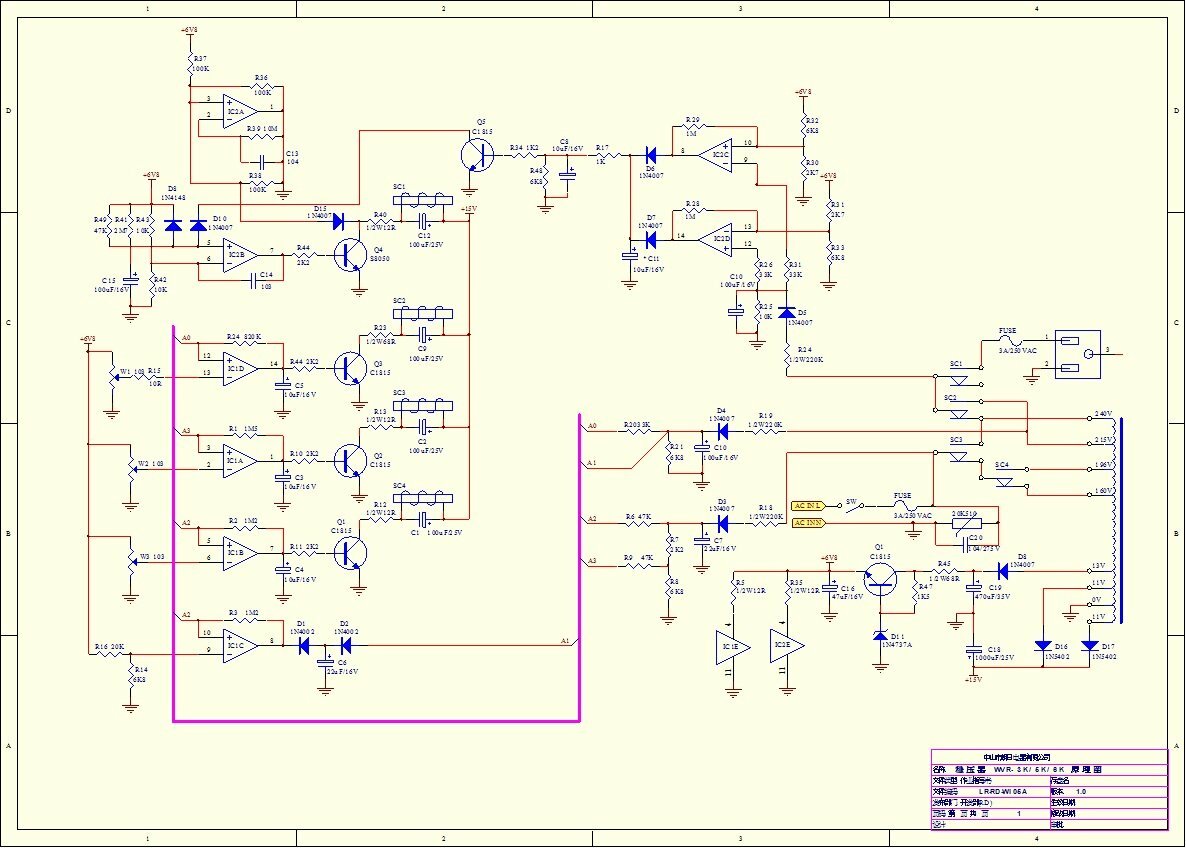Click the D11 1N4737A zener diode
The image size is (1186, 848).
pos(880,635)
